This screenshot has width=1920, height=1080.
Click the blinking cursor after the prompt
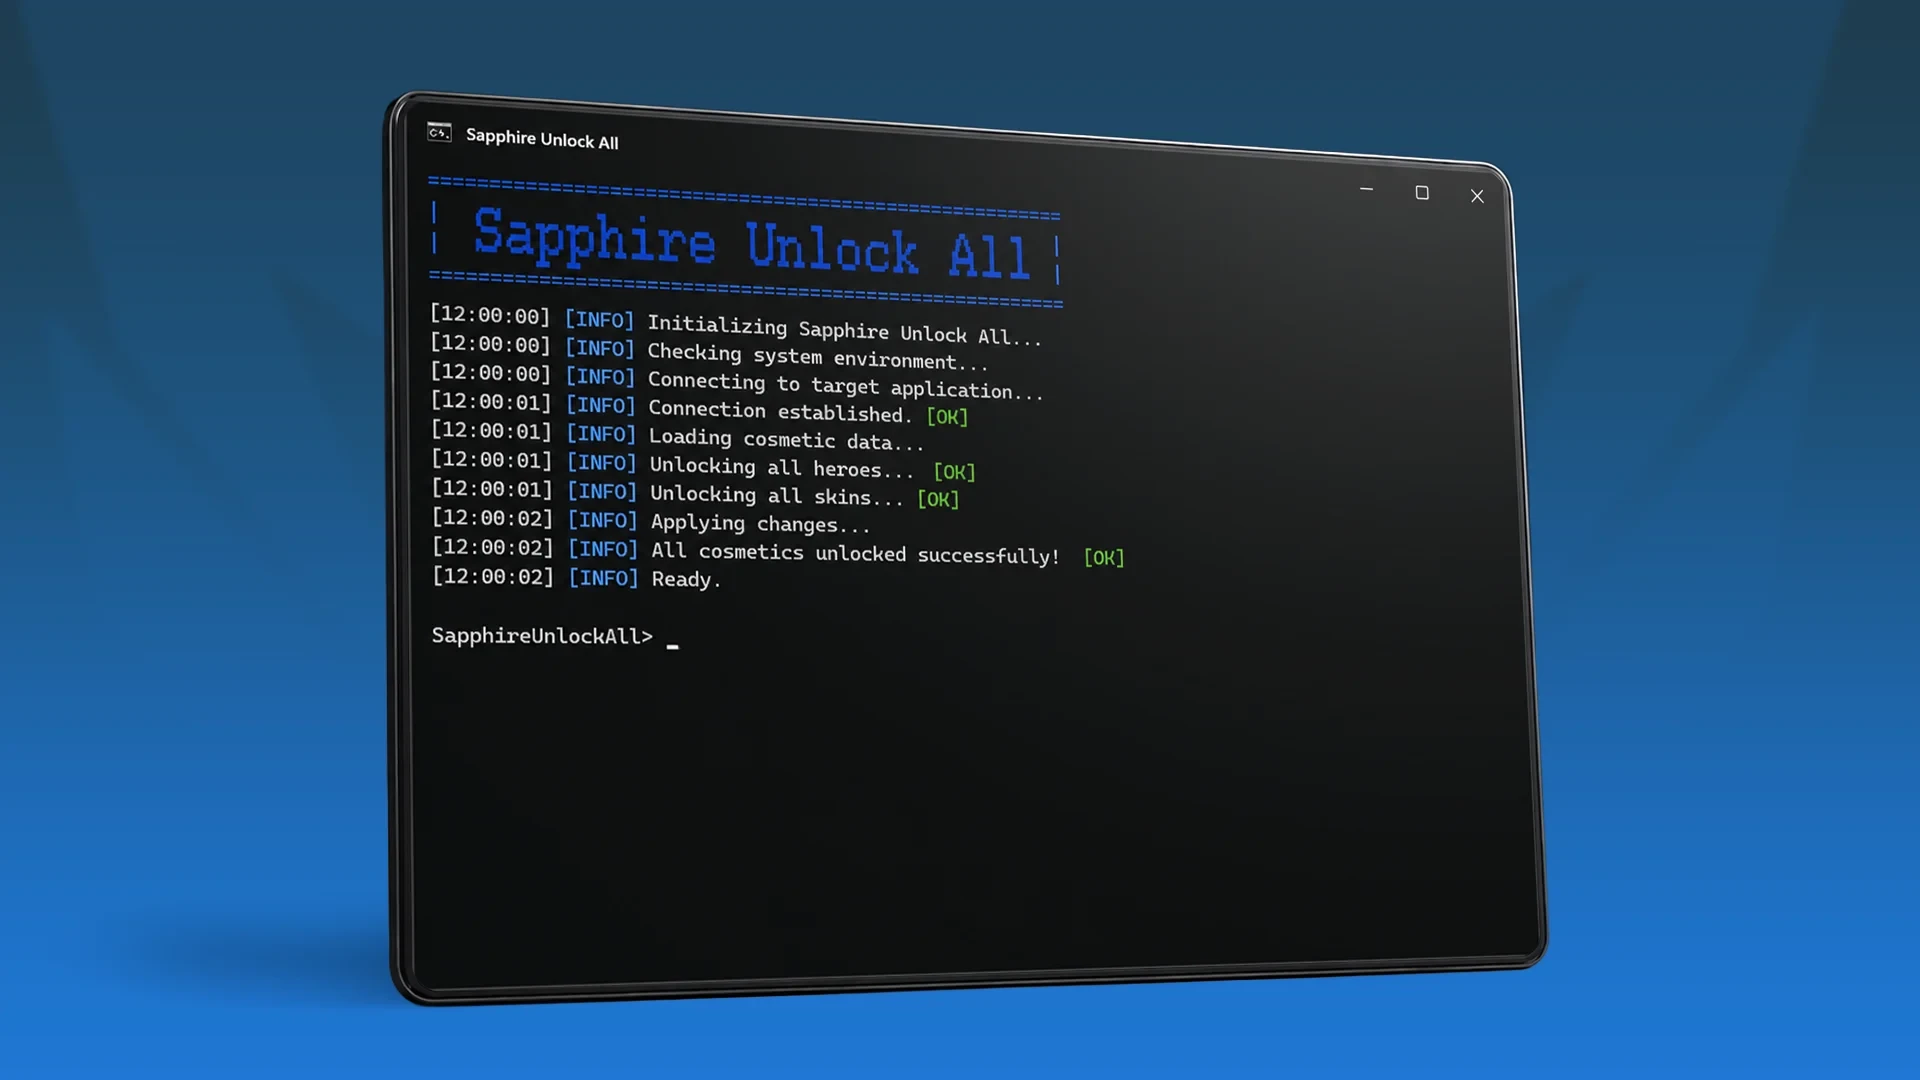(673, 646)
